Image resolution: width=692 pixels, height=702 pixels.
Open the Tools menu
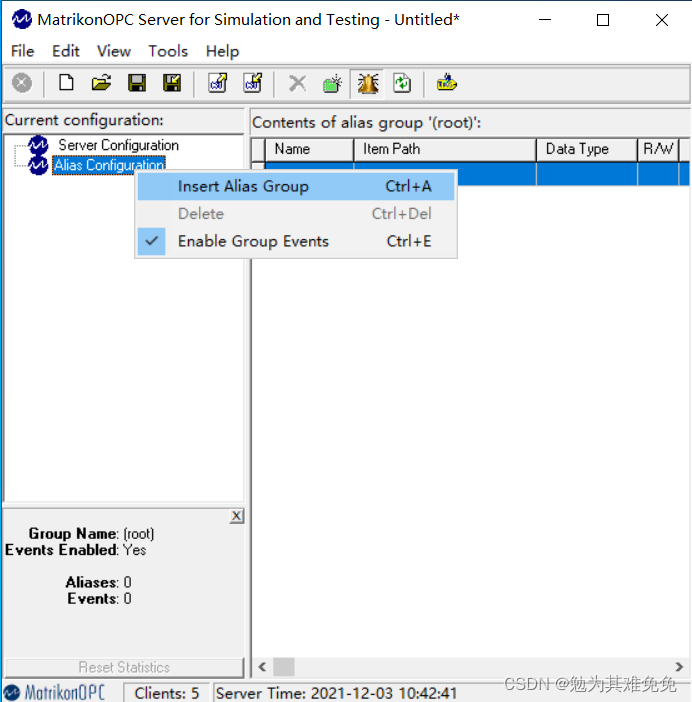click(168, 51)
